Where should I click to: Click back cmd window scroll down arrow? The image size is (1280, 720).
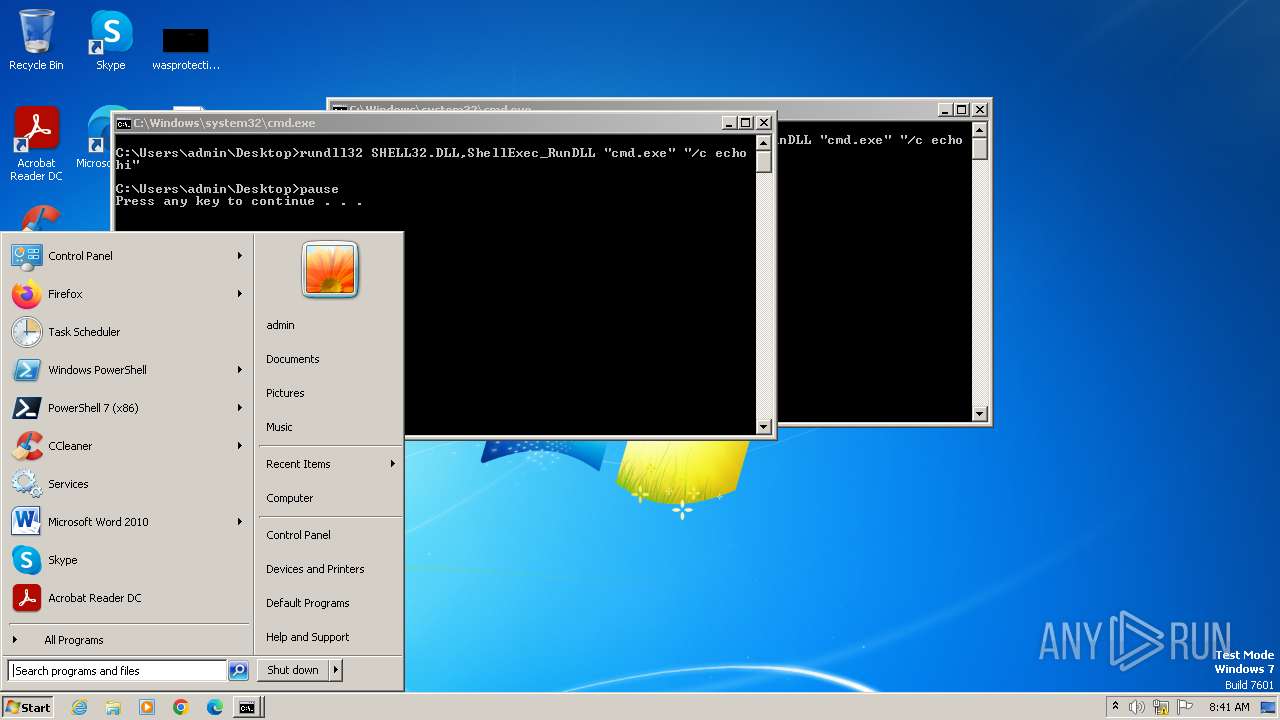pos(980,413)
